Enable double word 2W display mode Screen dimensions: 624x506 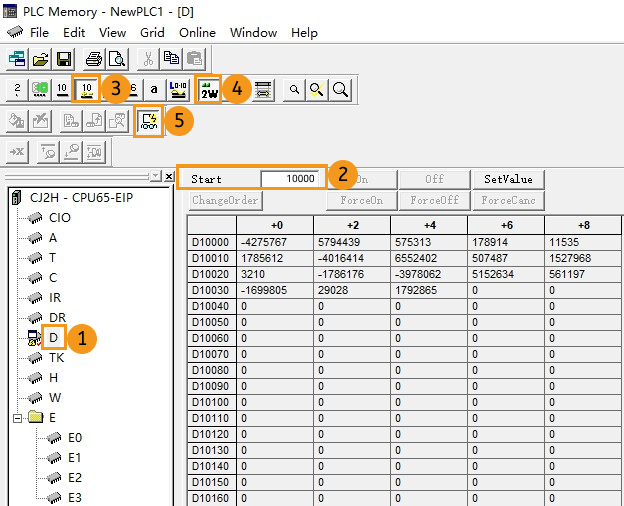(208, 90)
